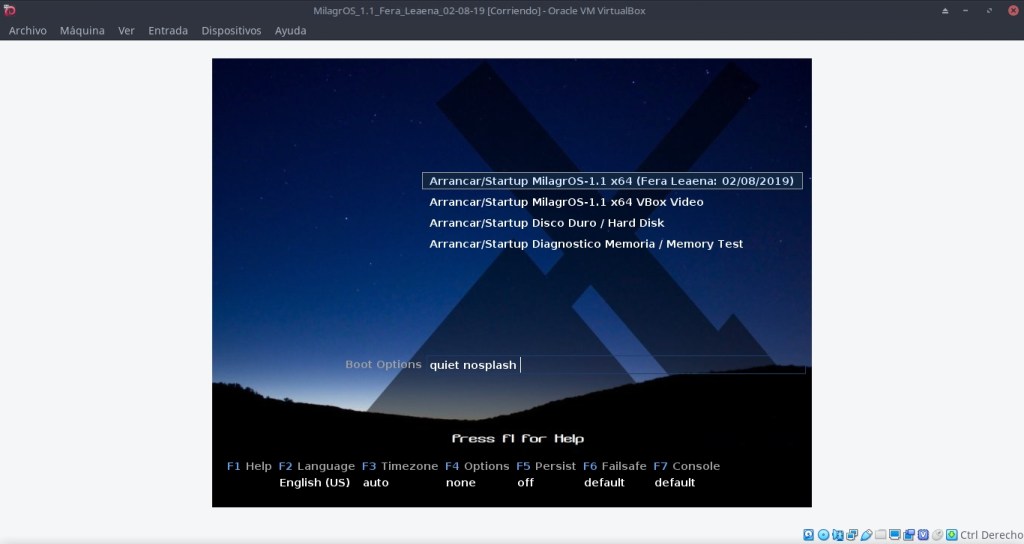The height and width of the screenshot is (544, 1024).
Task: Click the USB devices pen-shaped icon
Action: (866, 535)
